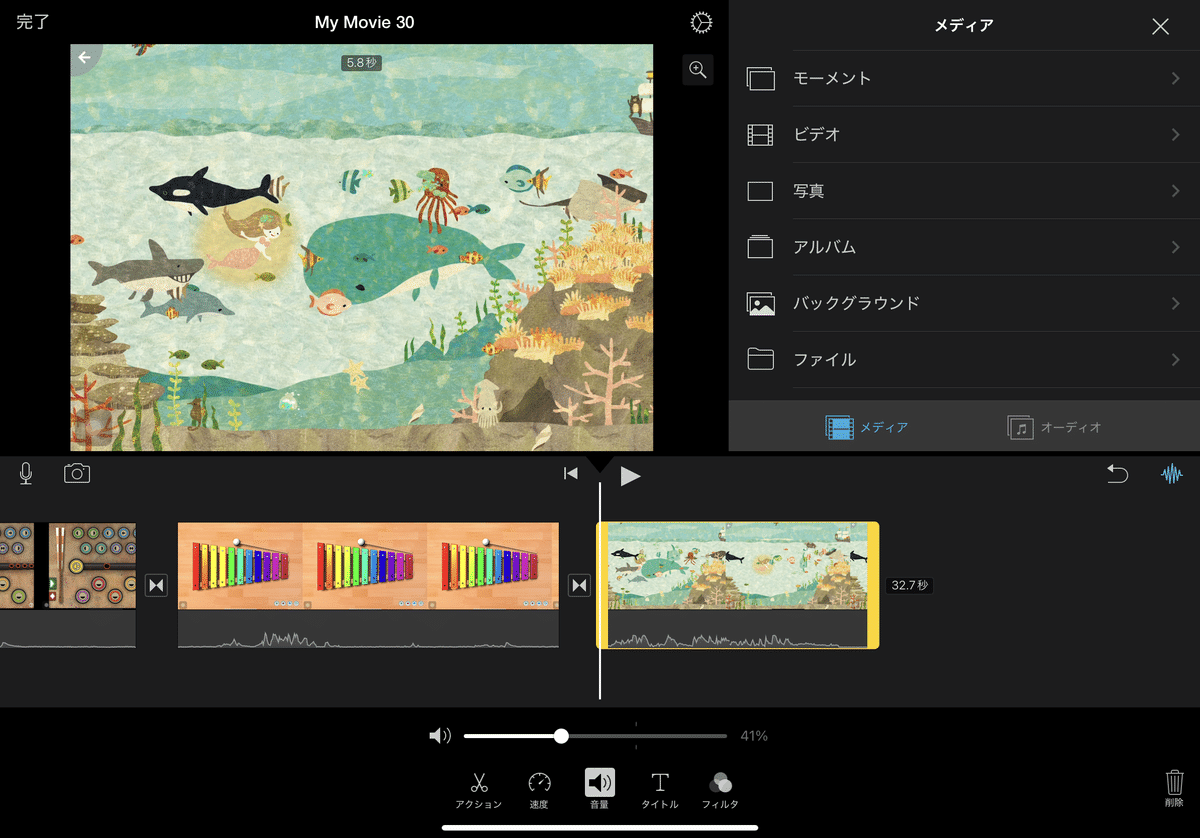Expand the モーメント row chevron

tap(1176, 78)
